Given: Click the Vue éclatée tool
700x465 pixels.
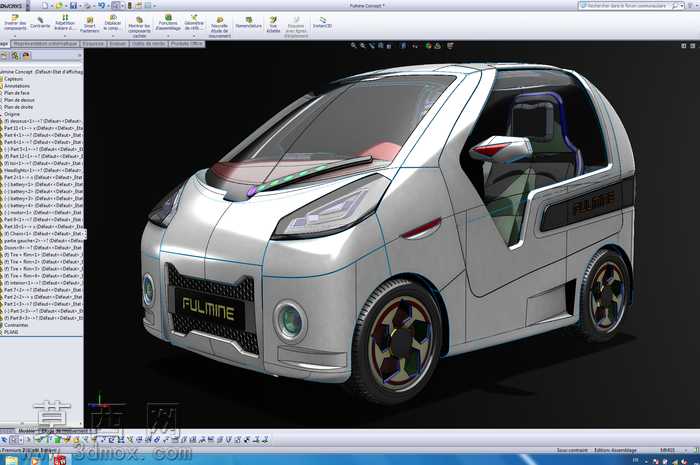Looking at the screenshot, I should pos(273,25).
